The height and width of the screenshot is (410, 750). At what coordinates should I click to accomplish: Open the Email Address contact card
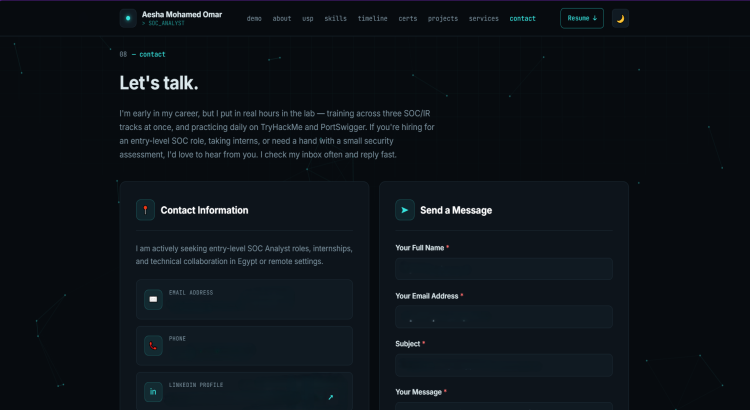tap(244, 299)
